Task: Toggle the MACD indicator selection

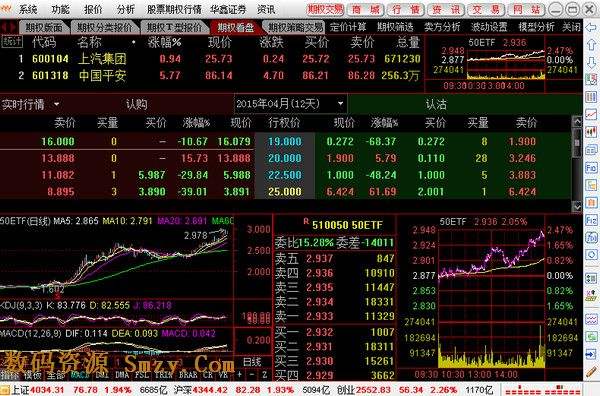Action: (79, 375)
